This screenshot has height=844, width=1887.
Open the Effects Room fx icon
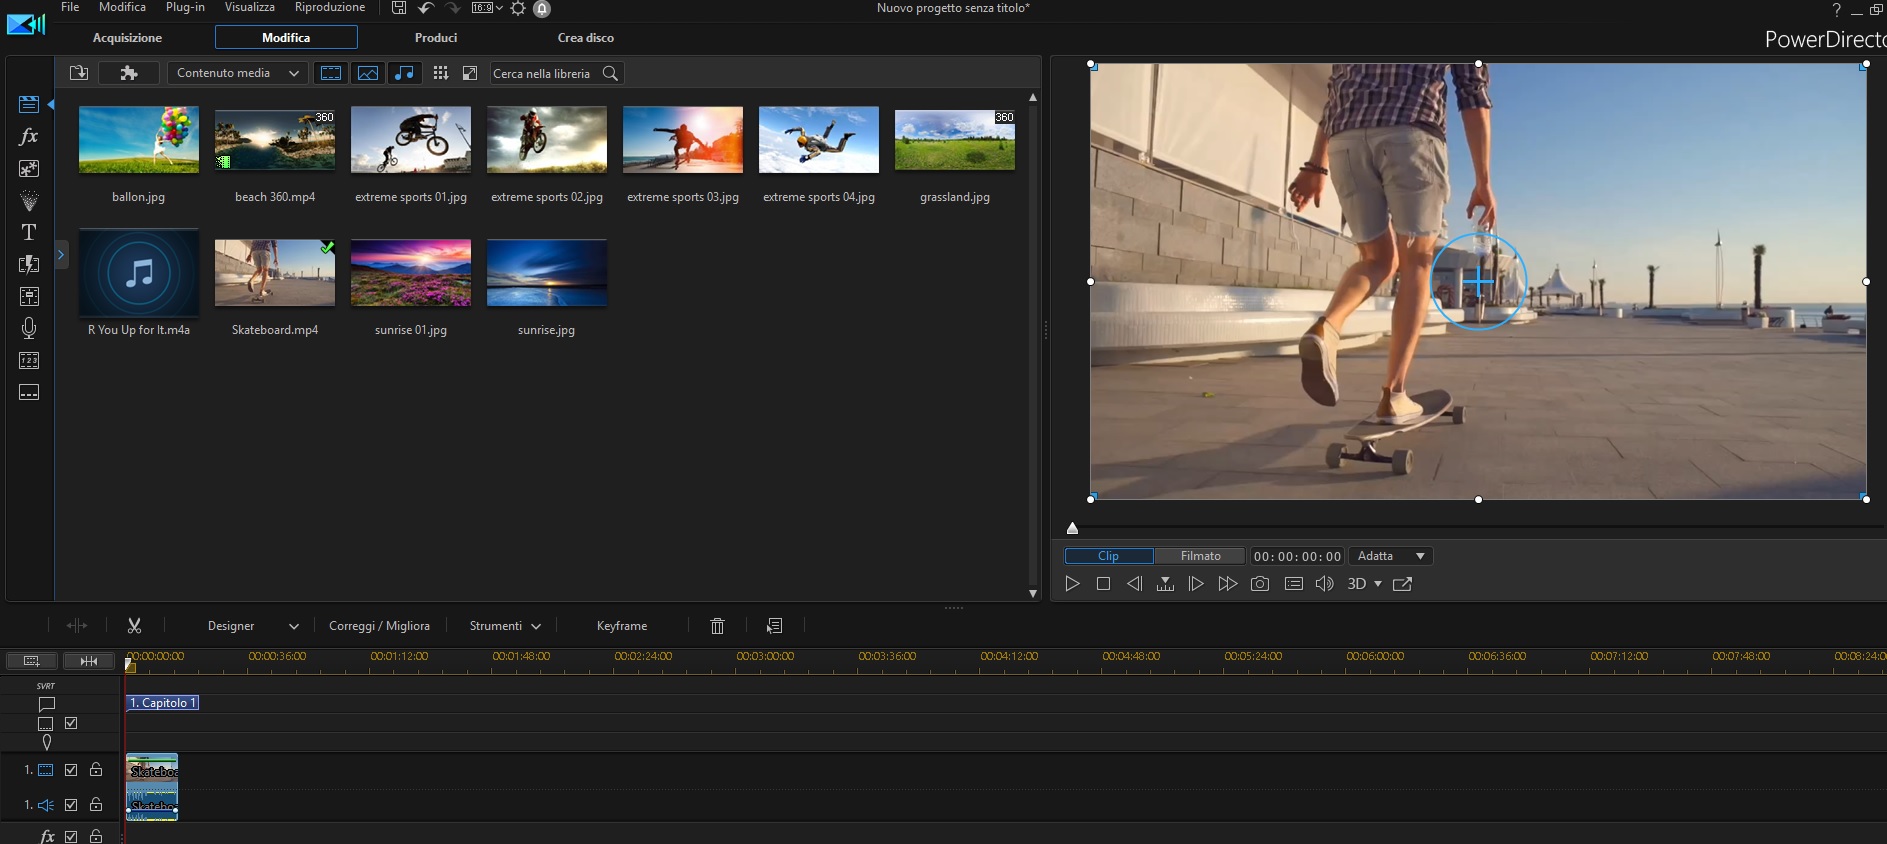29,136
